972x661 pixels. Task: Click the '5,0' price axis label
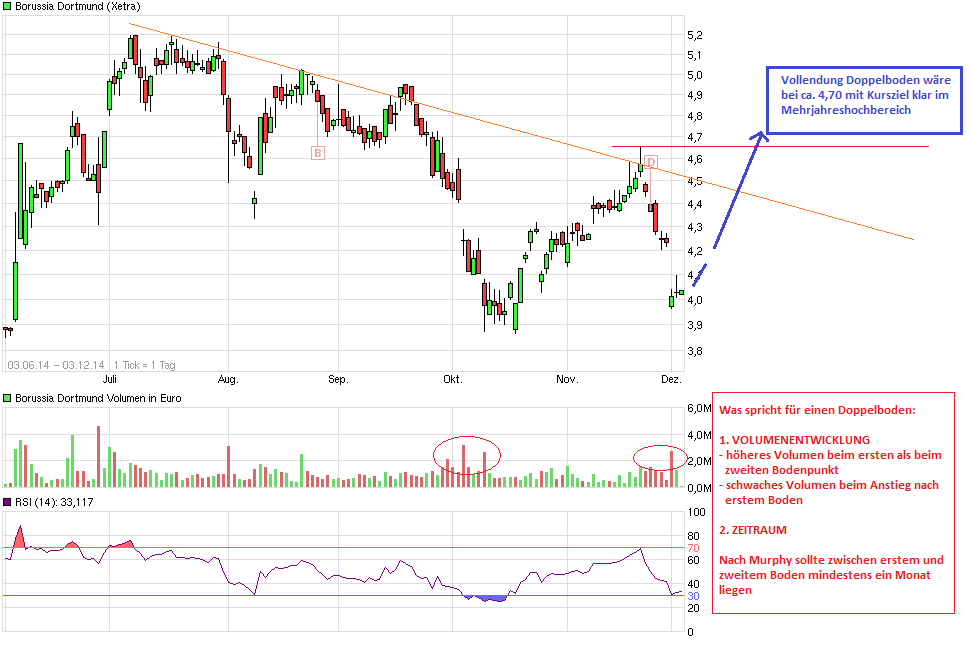click(x=695, y=75)
